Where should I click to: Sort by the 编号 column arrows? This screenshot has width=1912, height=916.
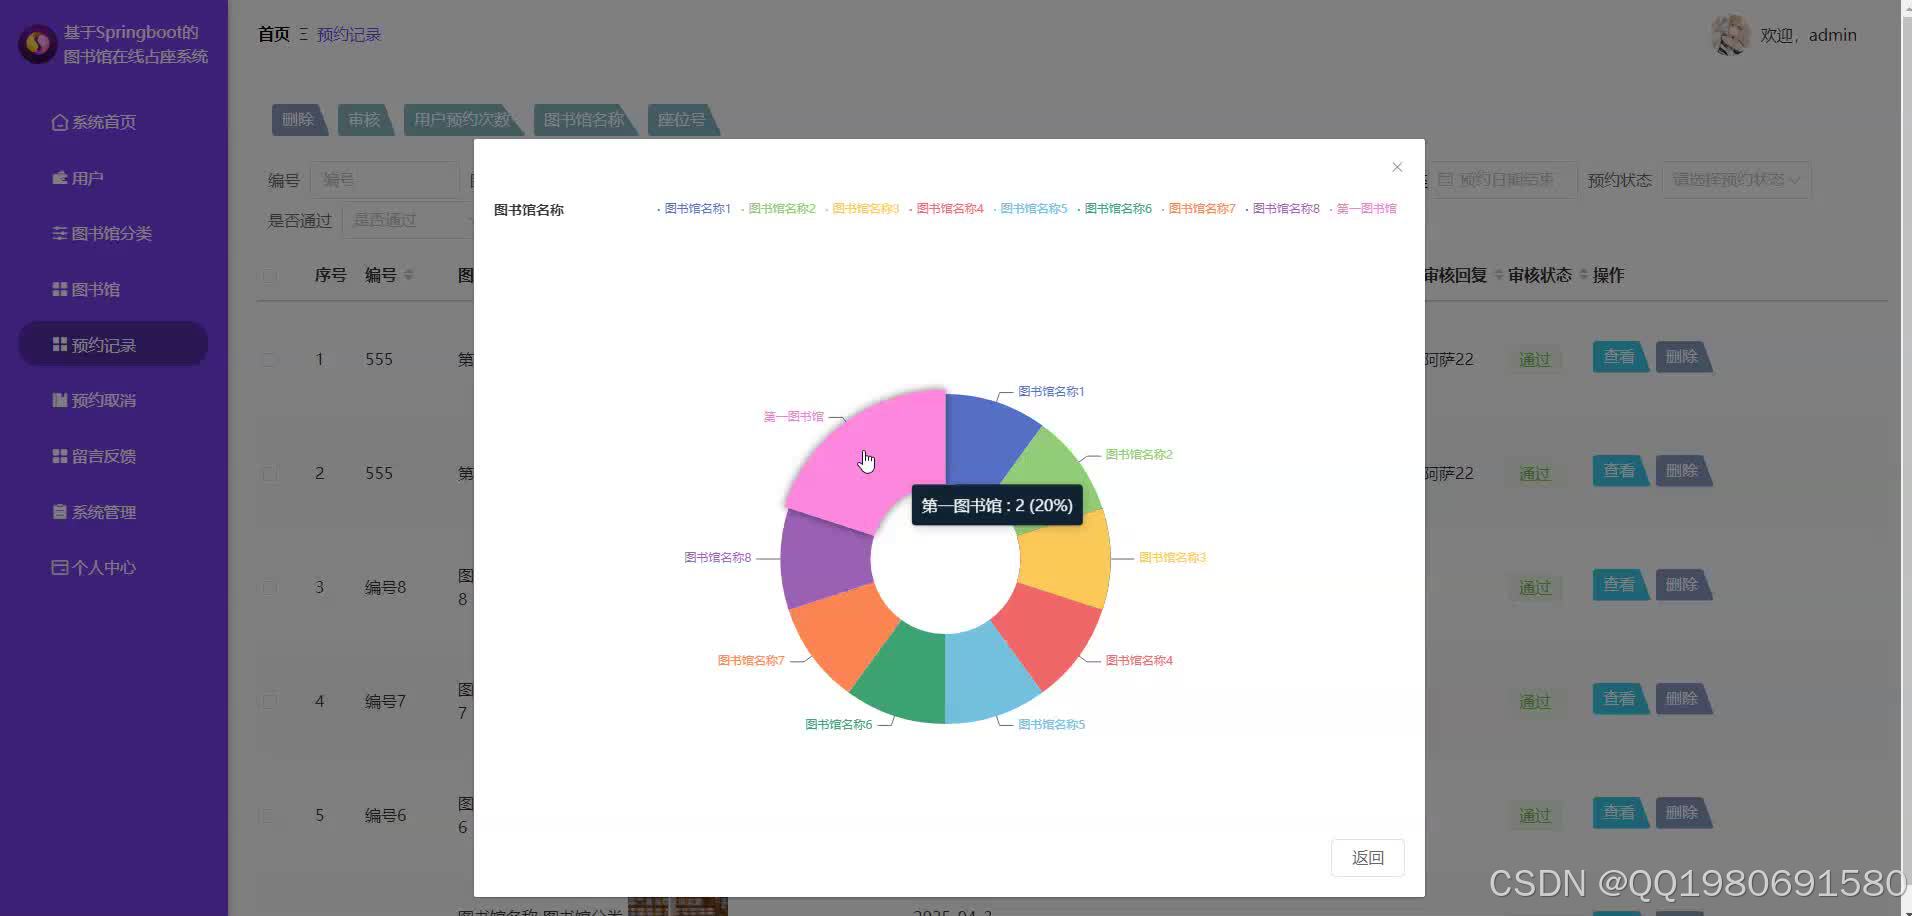point(408,275)
